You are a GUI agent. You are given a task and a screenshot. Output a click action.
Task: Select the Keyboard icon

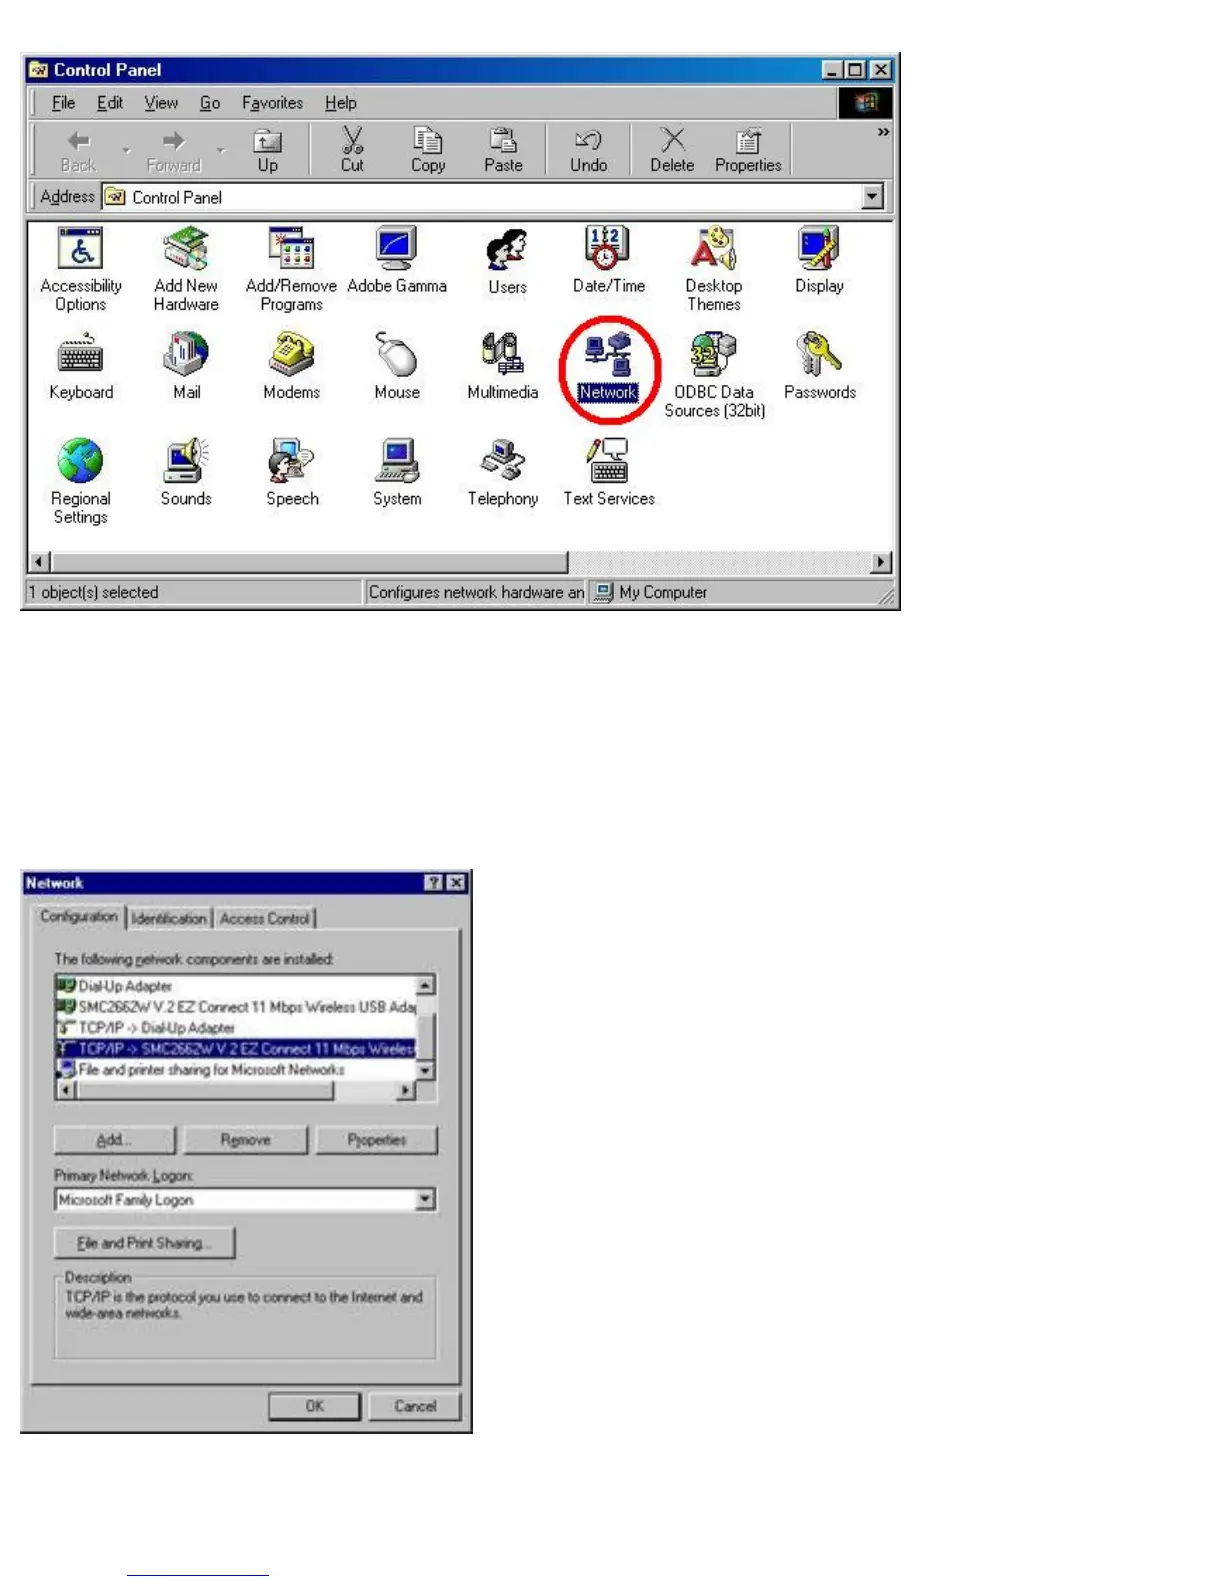(x=81, y=367)
